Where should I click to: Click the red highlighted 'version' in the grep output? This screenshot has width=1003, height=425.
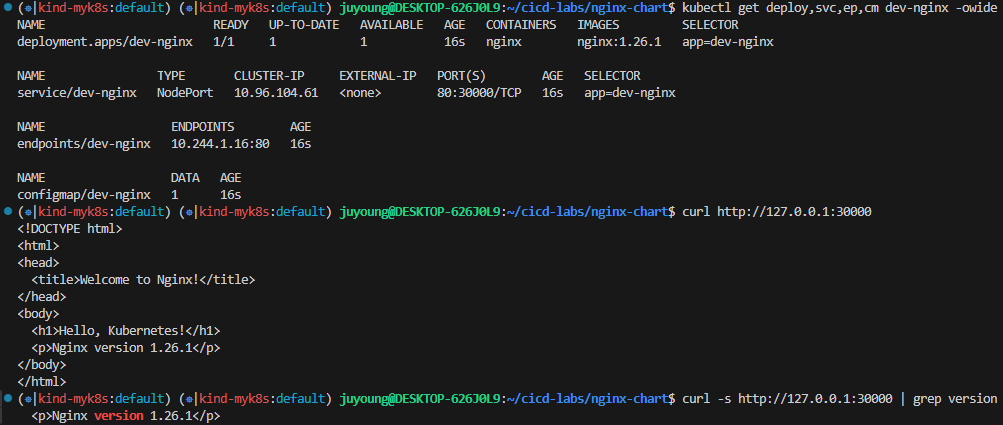[119, 415]
